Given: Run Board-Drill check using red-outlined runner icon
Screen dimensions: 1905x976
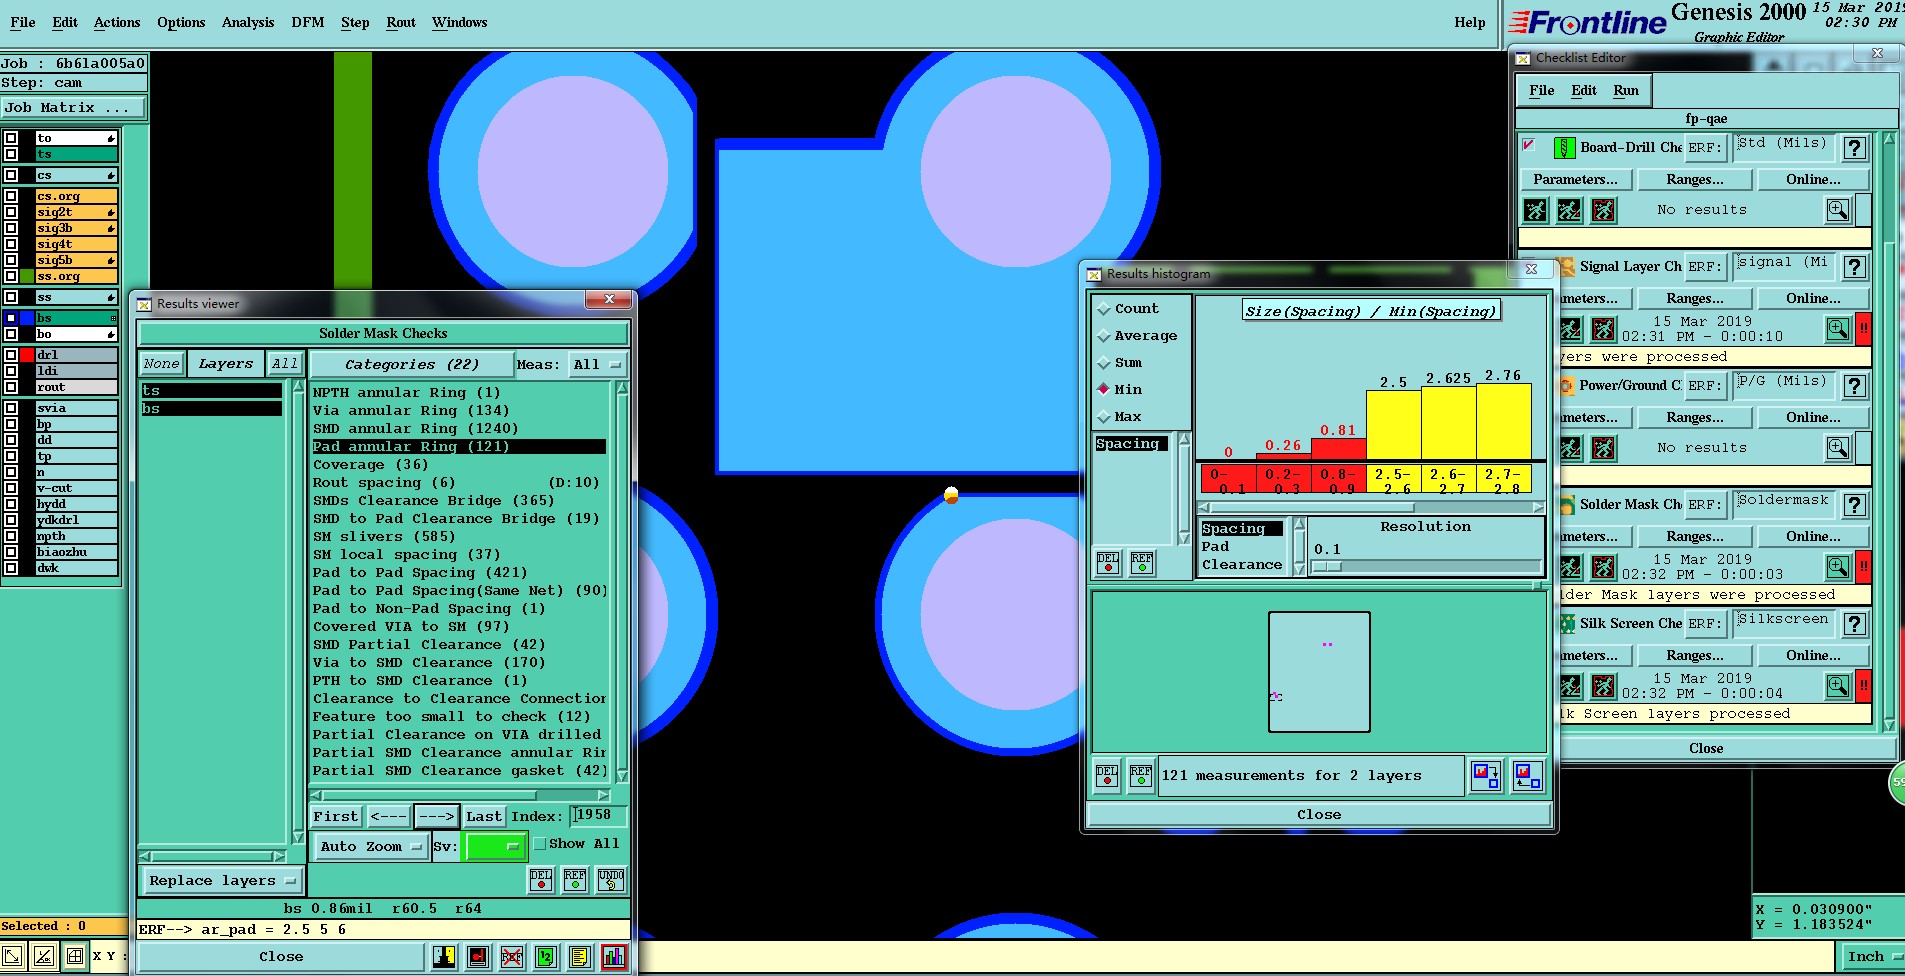Looking at the screenshot, I should [1604, 210].
